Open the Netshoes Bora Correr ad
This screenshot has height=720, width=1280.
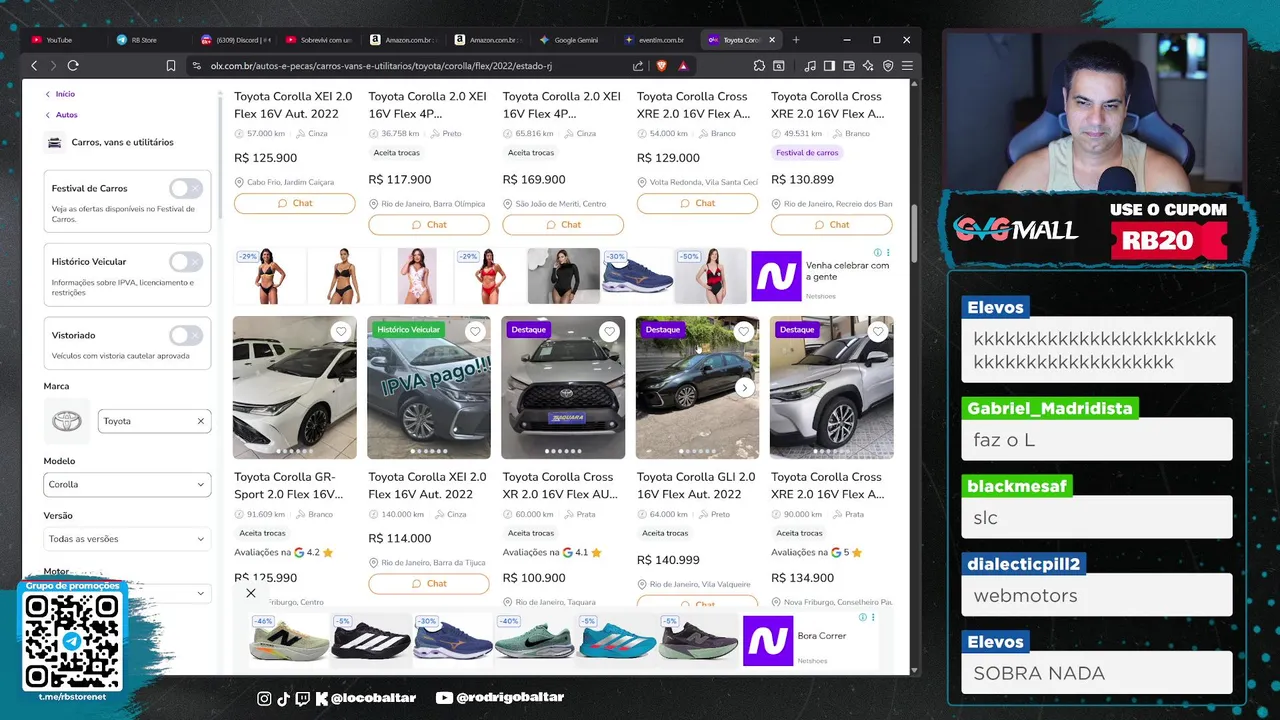point(810,640)
